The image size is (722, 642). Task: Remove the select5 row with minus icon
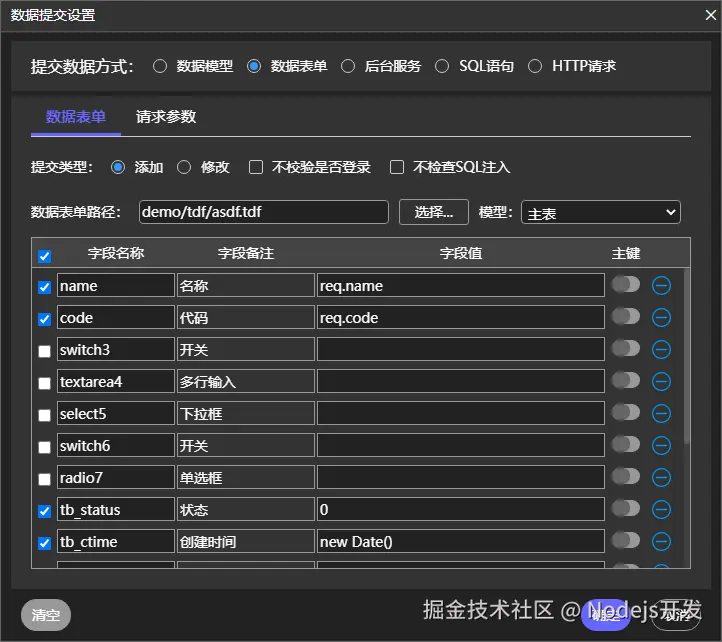pos(661,414)
